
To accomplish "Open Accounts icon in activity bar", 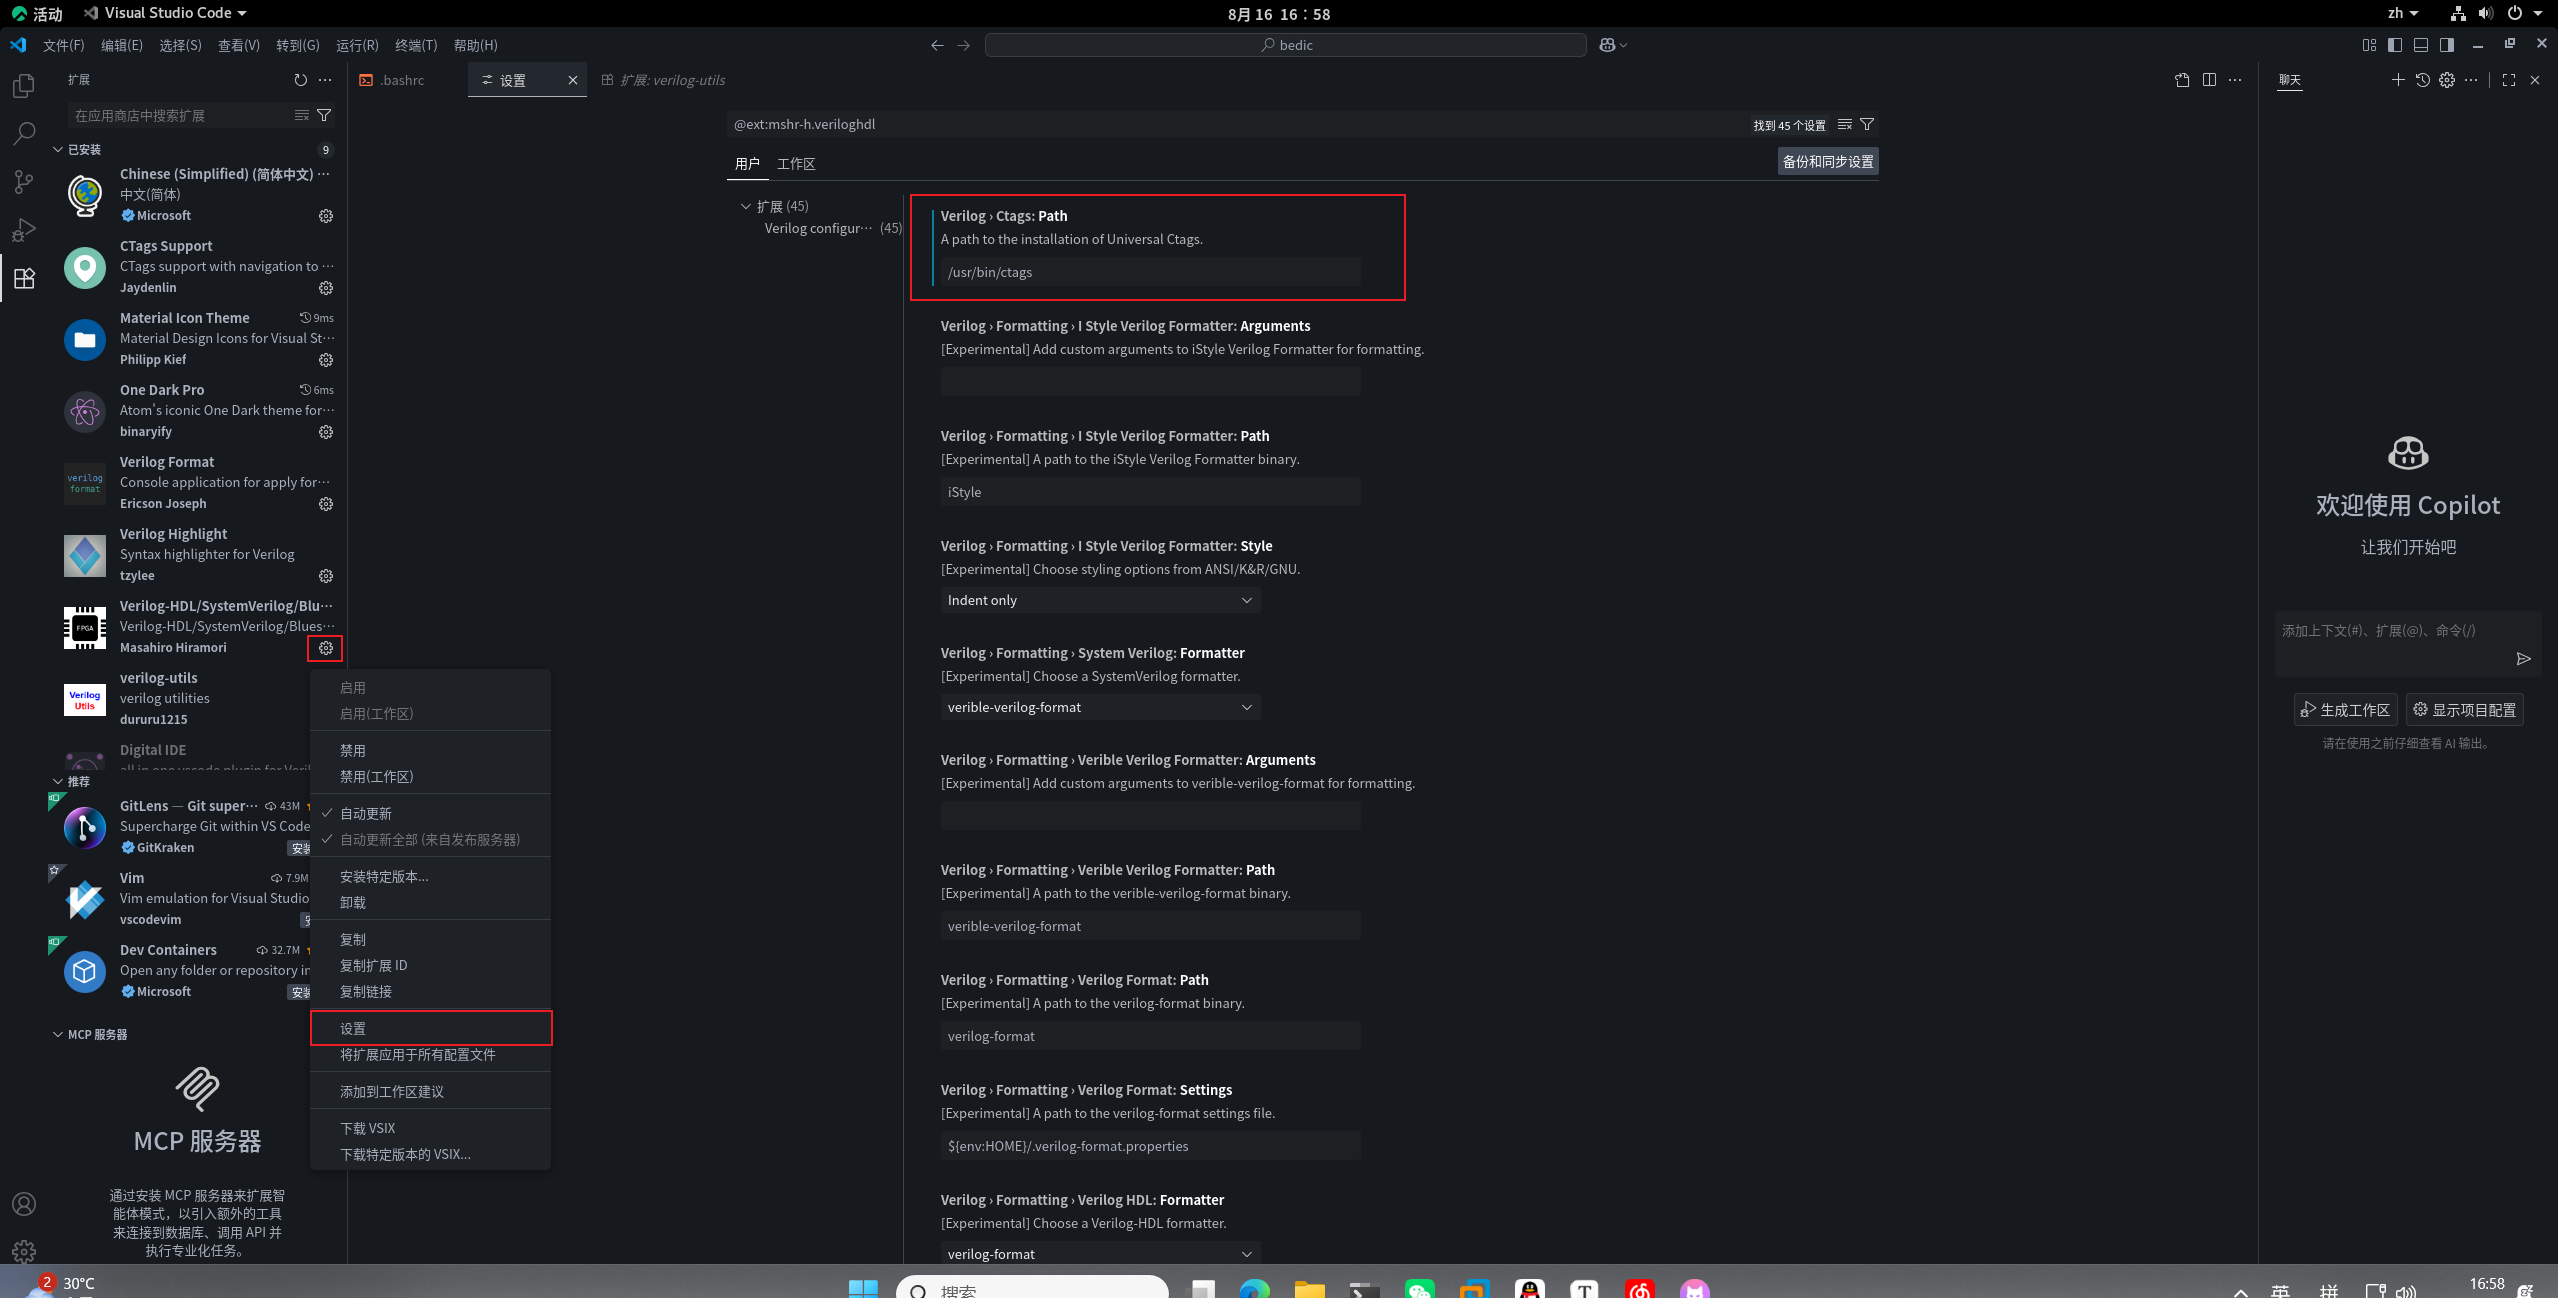I will (x=24, y=1204).
